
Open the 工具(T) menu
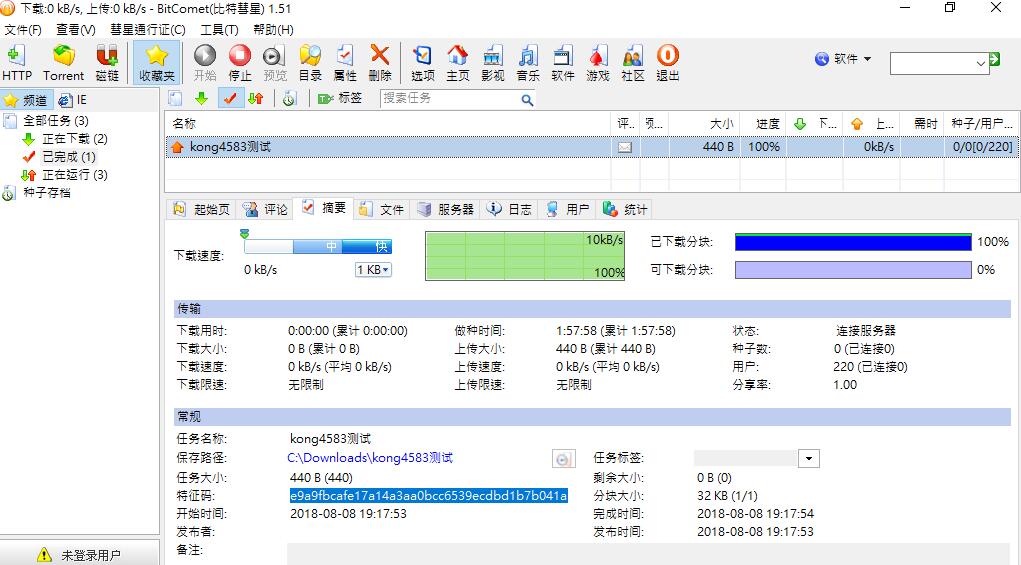click(x=219, y=30)
